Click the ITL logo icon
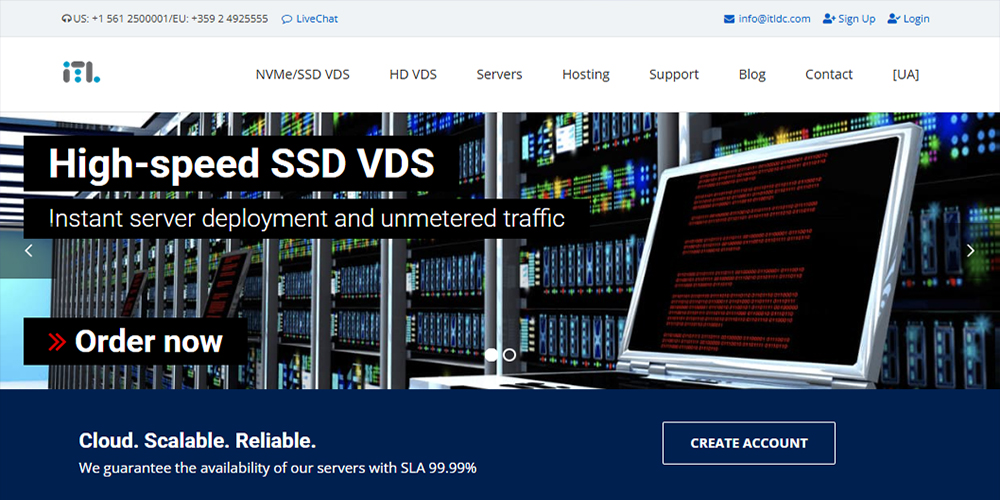The width and height of the screenshot is (1000, 500). 80,73
